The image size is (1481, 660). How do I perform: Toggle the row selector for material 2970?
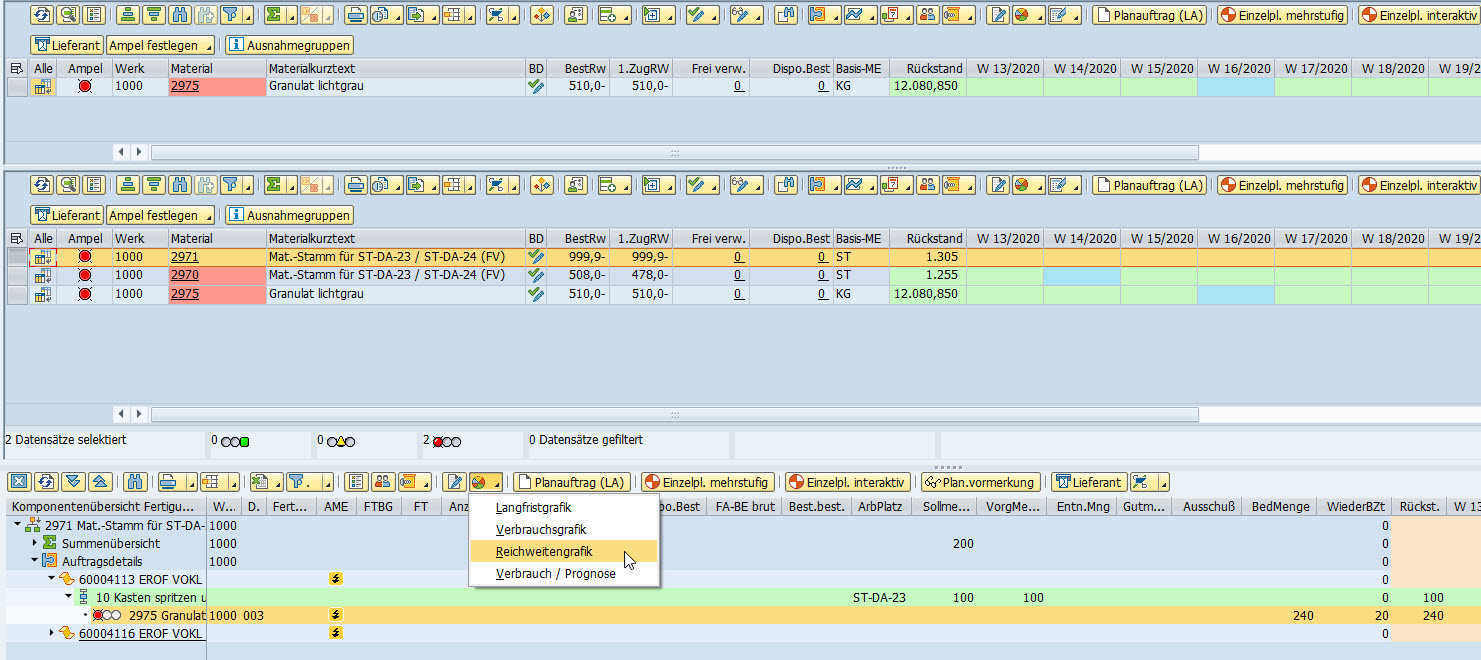tap(17, 276)
